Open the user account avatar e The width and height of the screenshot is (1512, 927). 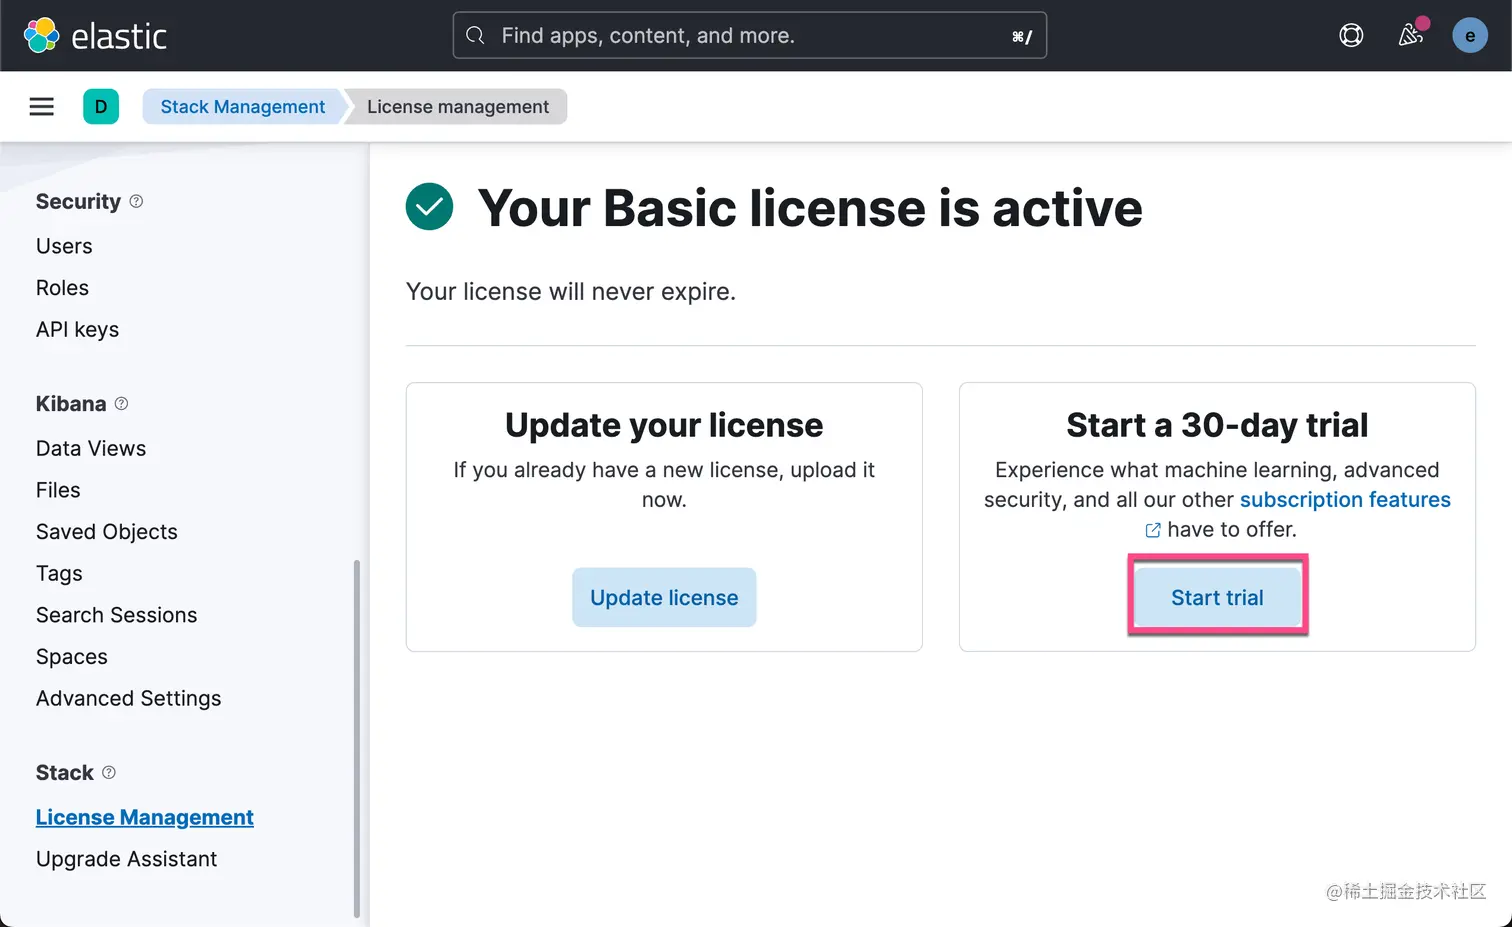point(1470,36)
